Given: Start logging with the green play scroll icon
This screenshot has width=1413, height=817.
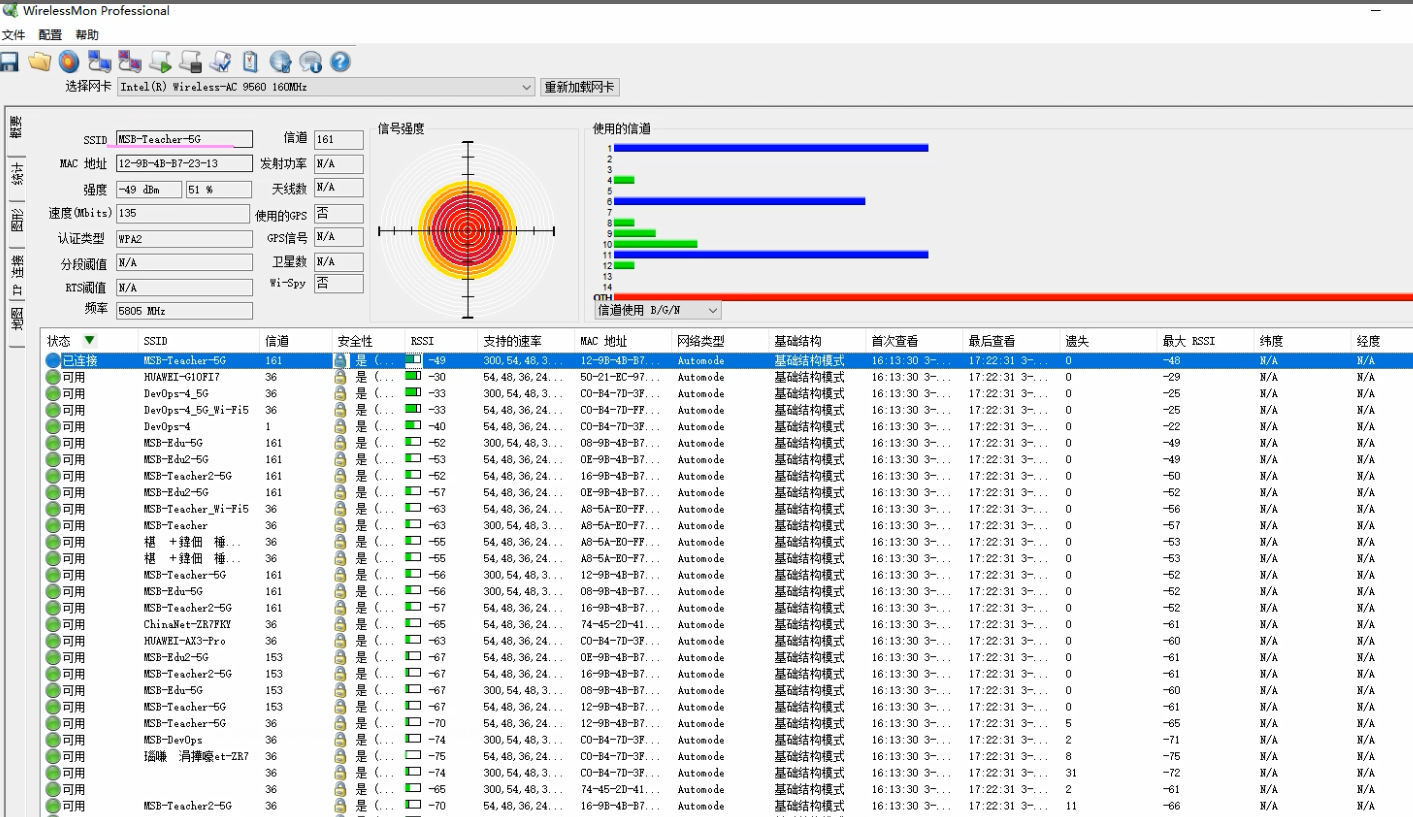Looking at the screenshot, I should (x=159, y=61).
